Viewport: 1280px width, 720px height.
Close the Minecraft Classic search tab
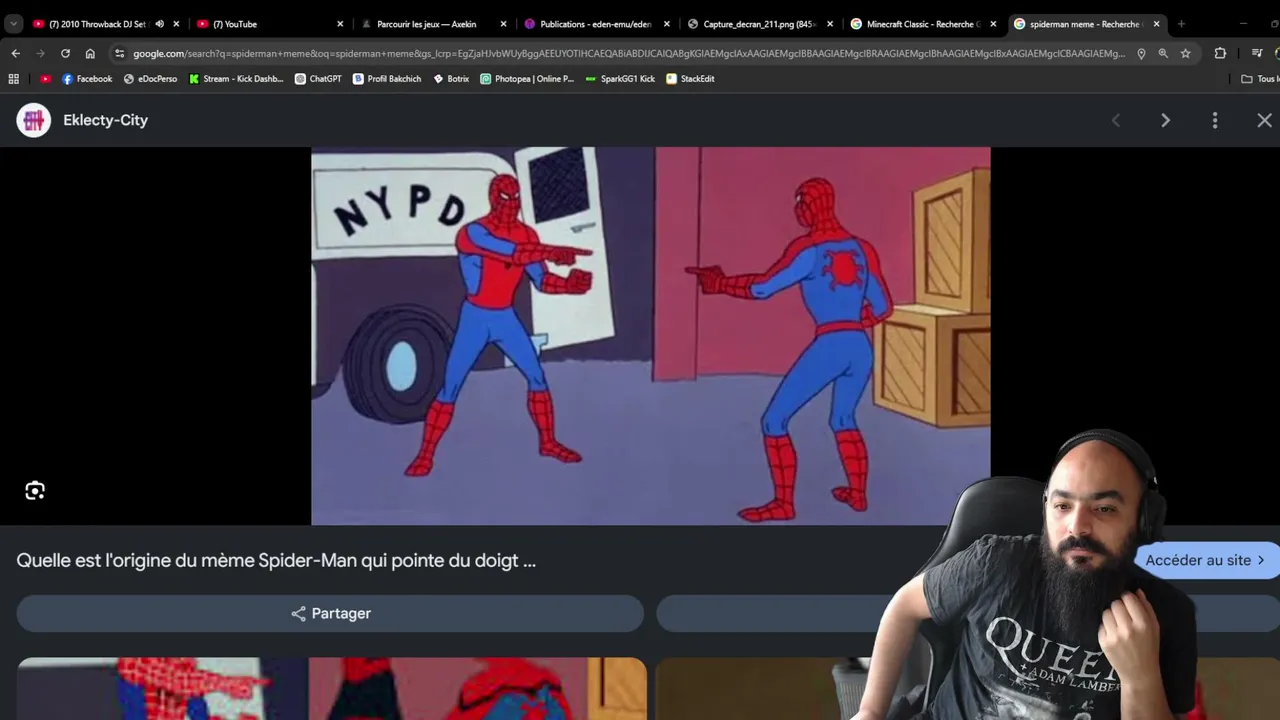coord(993,24)
